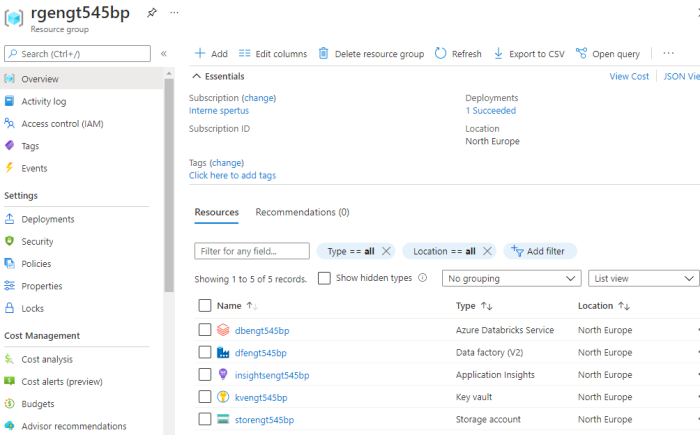
Task: Open the header ellipsis more options
Action: (x=174, y=13)
